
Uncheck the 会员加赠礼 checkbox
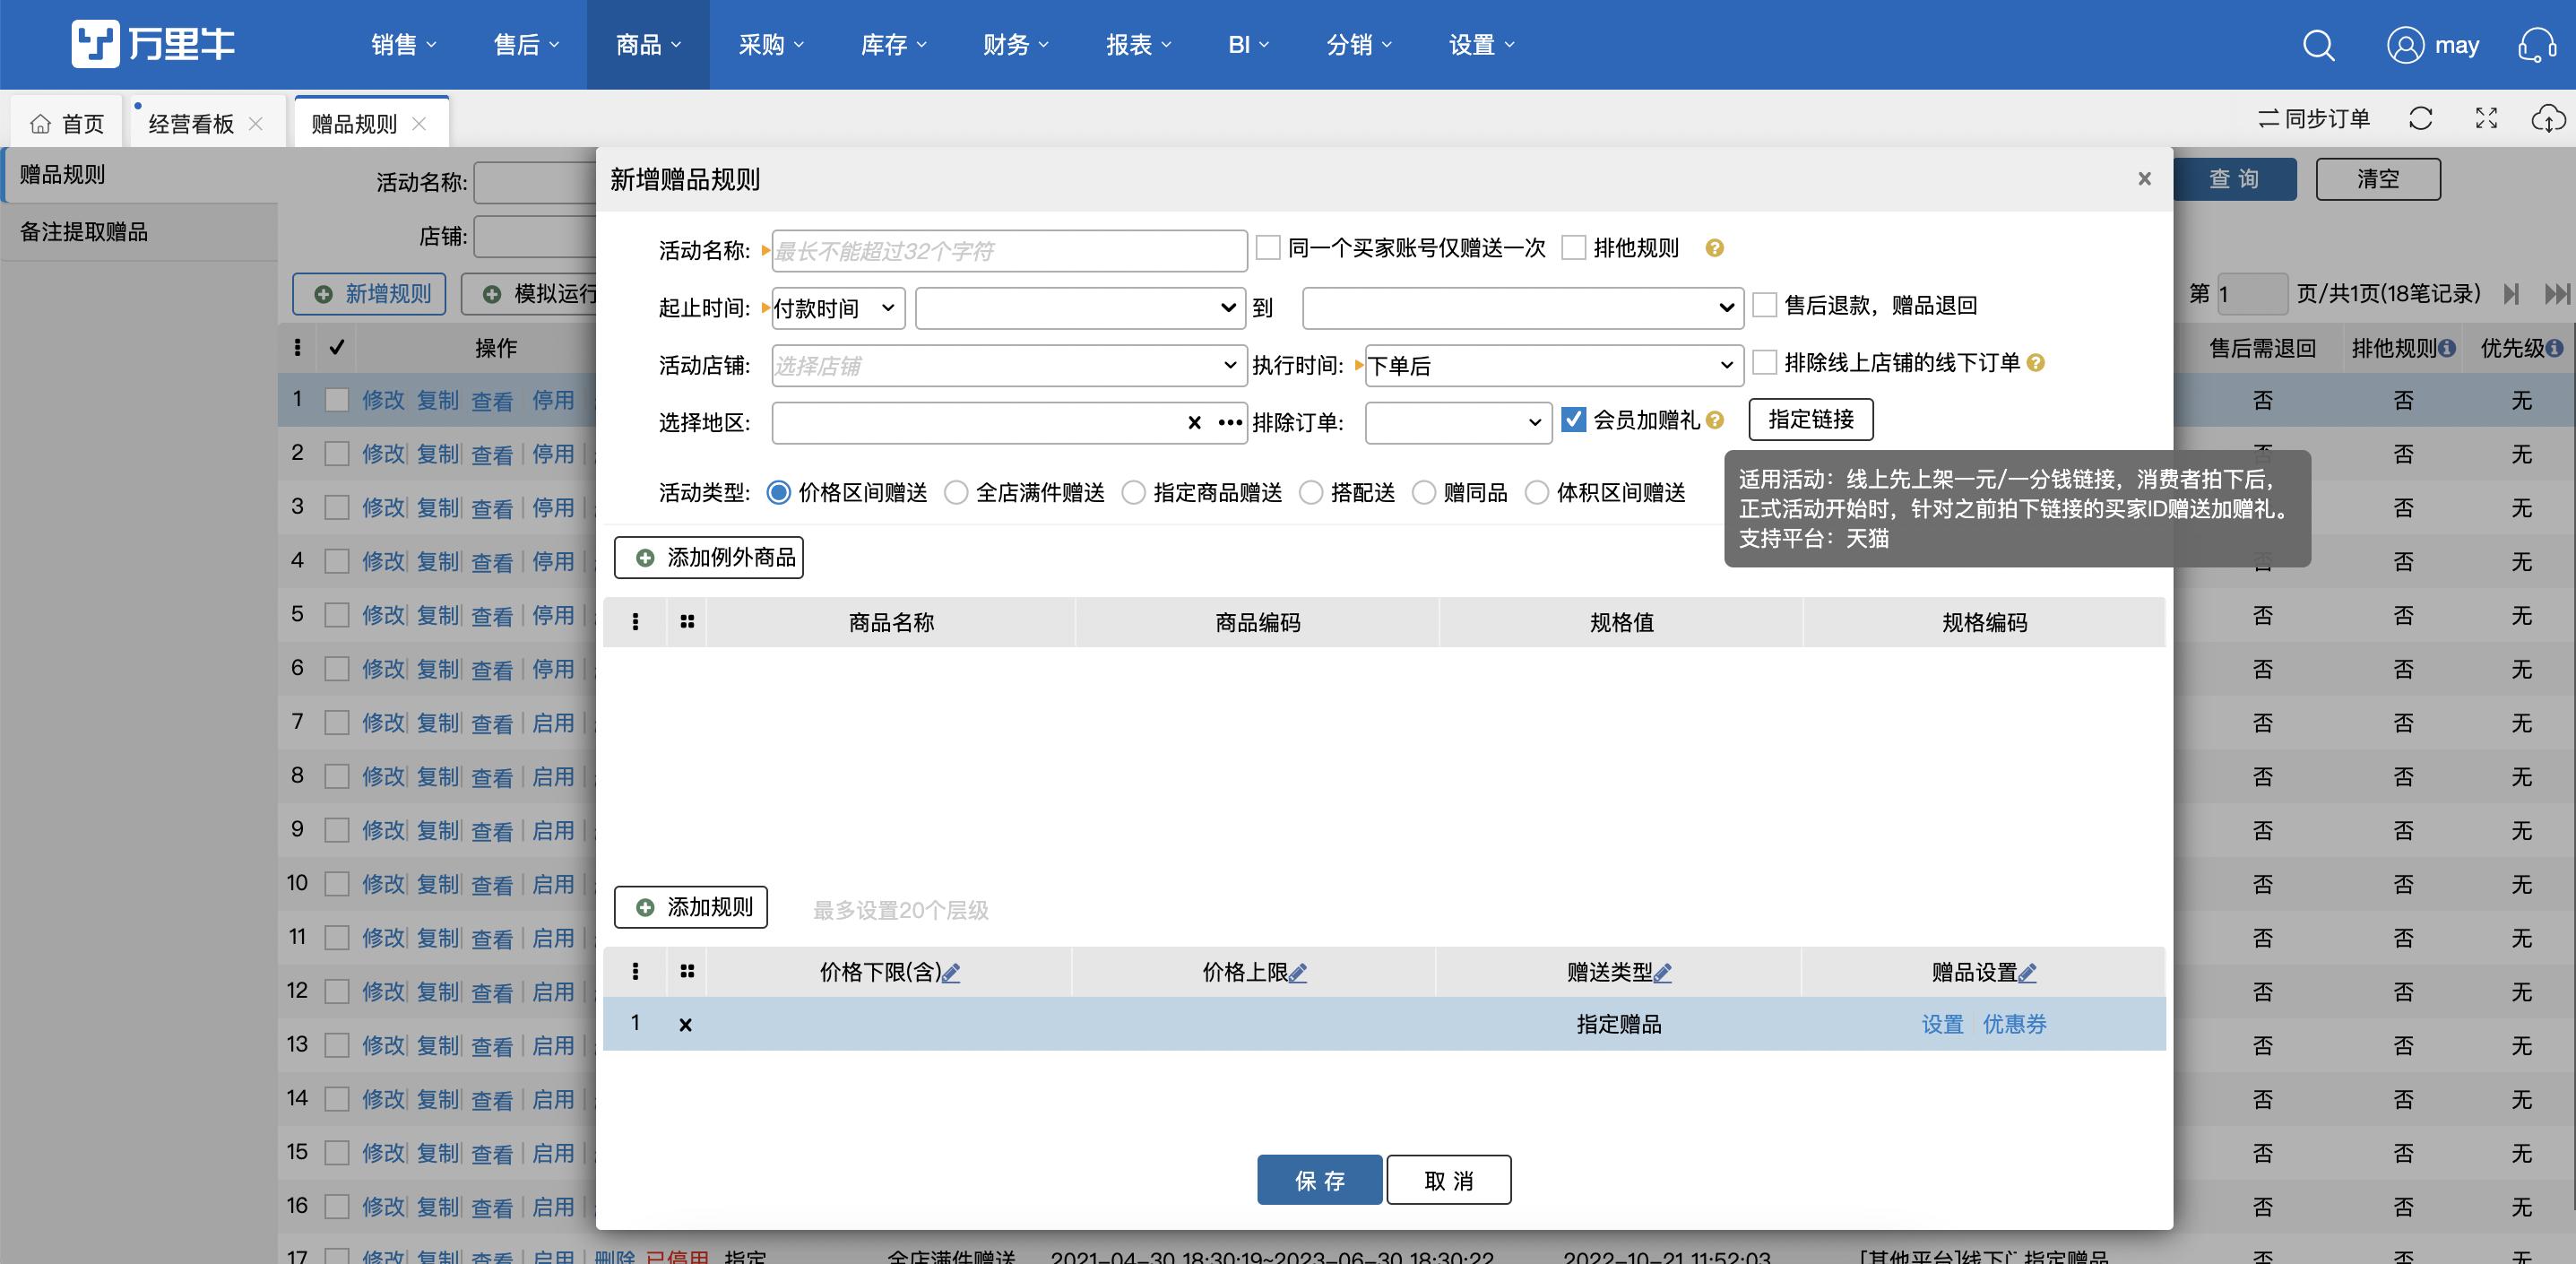(1573, 420)
